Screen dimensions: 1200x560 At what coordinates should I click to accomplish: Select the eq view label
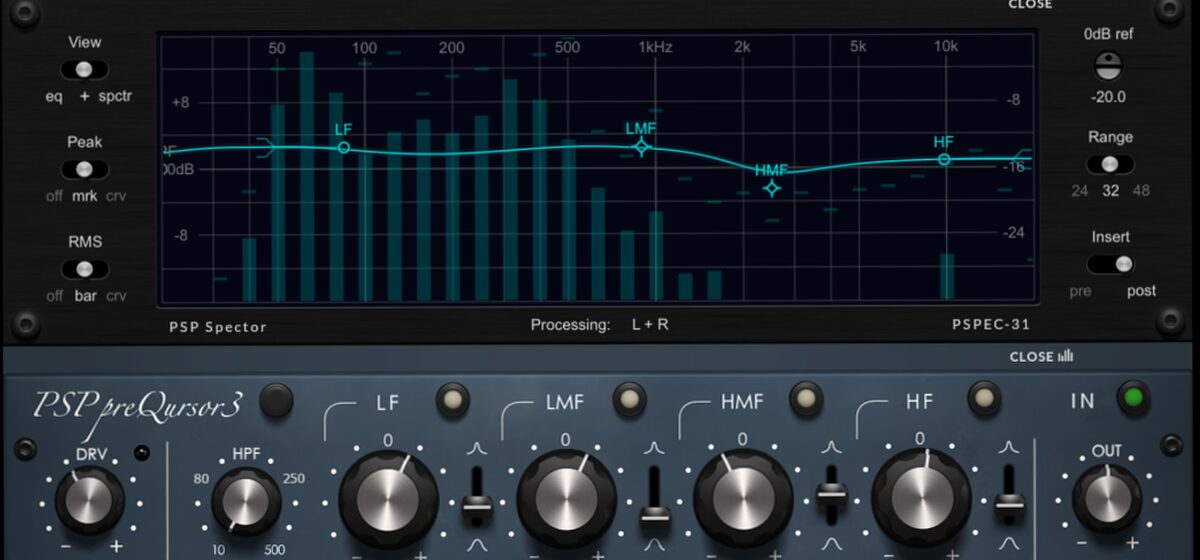54,97
